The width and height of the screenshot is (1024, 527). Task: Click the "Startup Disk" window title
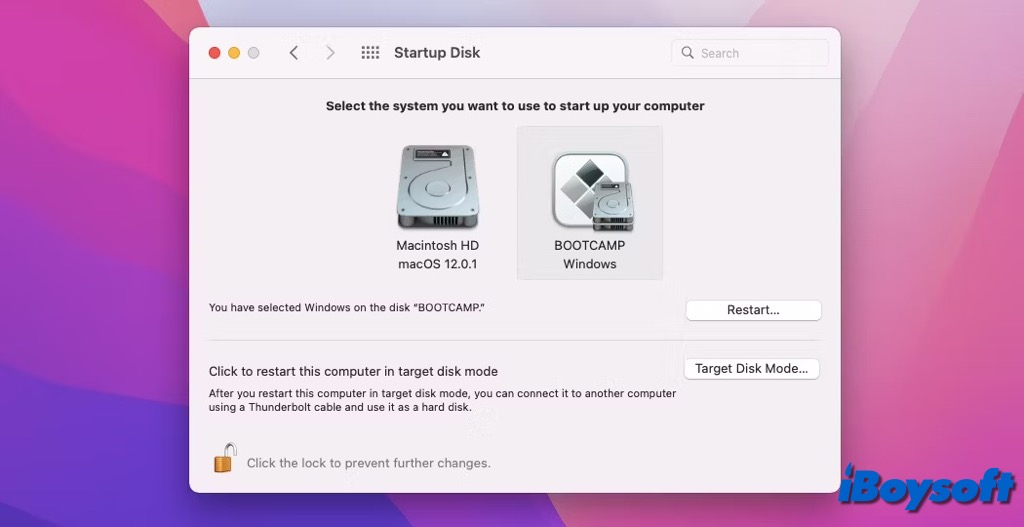tap(437, 53)
